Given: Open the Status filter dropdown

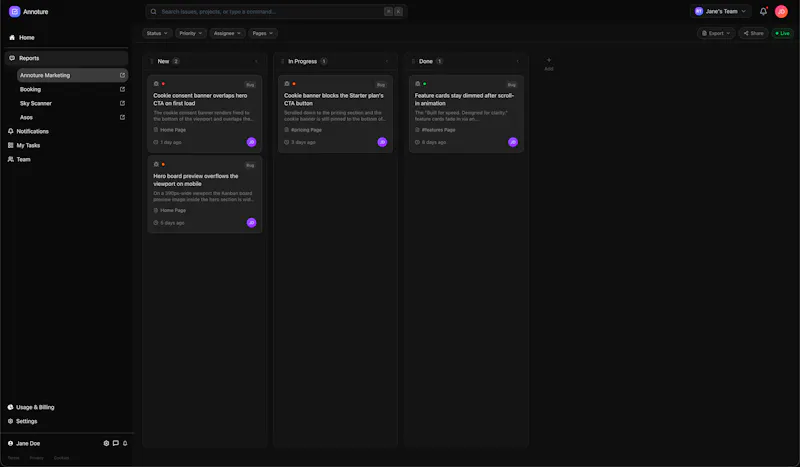Looking at the screenshot, I should click(157, 33).
